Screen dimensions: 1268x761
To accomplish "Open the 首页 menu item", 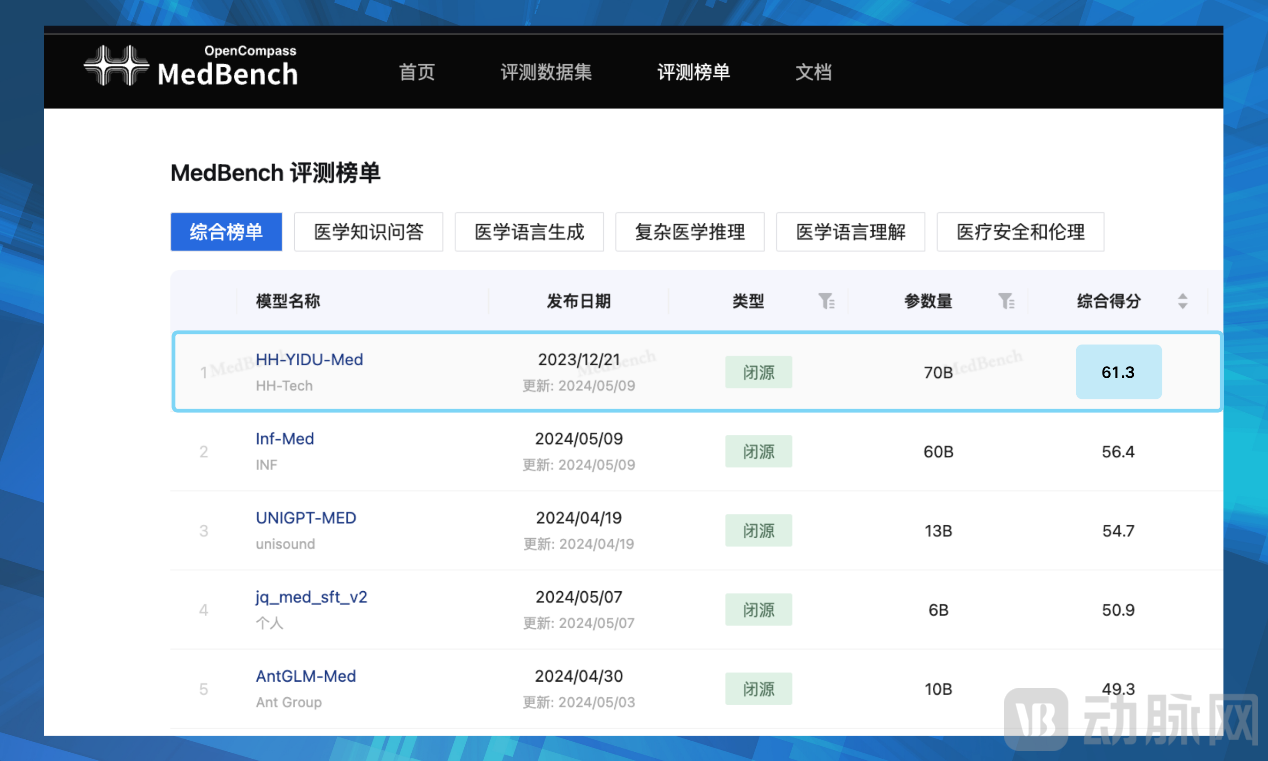I will pos(417,71).
